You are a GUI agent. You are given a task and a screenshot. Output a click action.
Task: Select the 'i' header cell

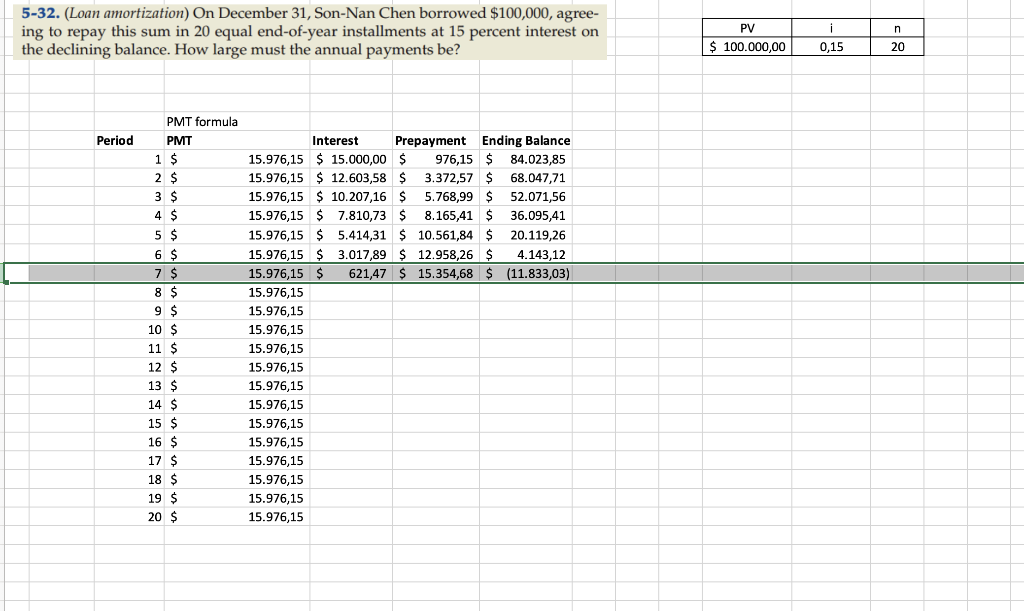click(831, 28)
